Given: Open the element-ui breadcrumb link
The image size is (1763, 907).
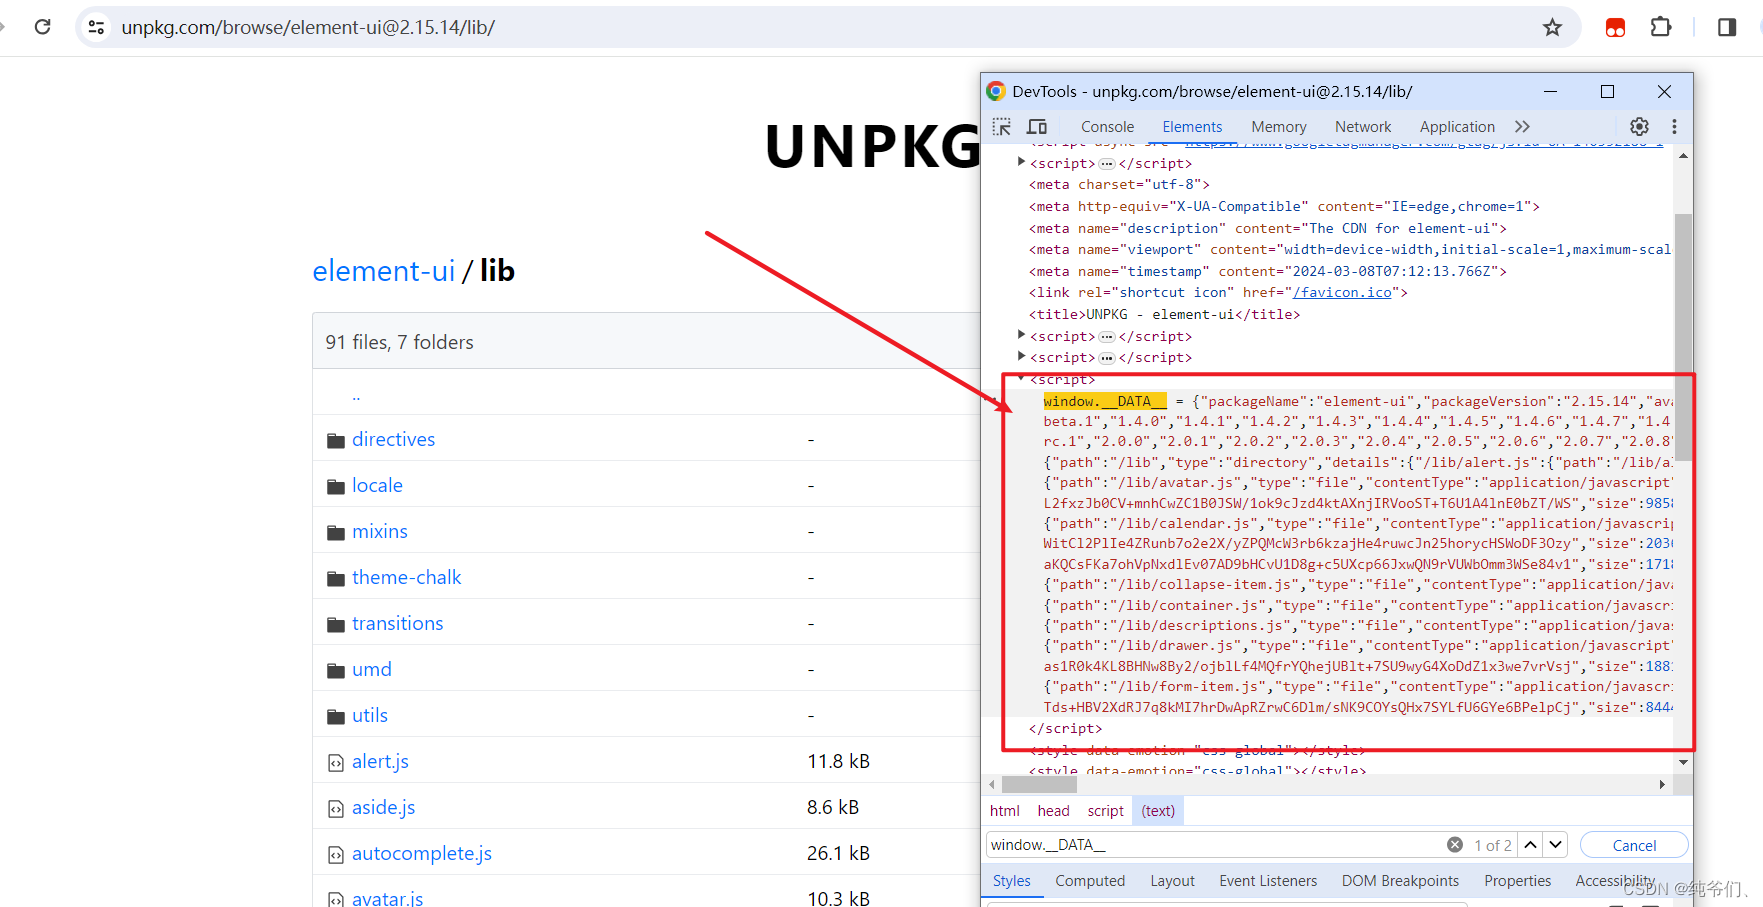Looking at the screenshot, I should click(383, 271).
